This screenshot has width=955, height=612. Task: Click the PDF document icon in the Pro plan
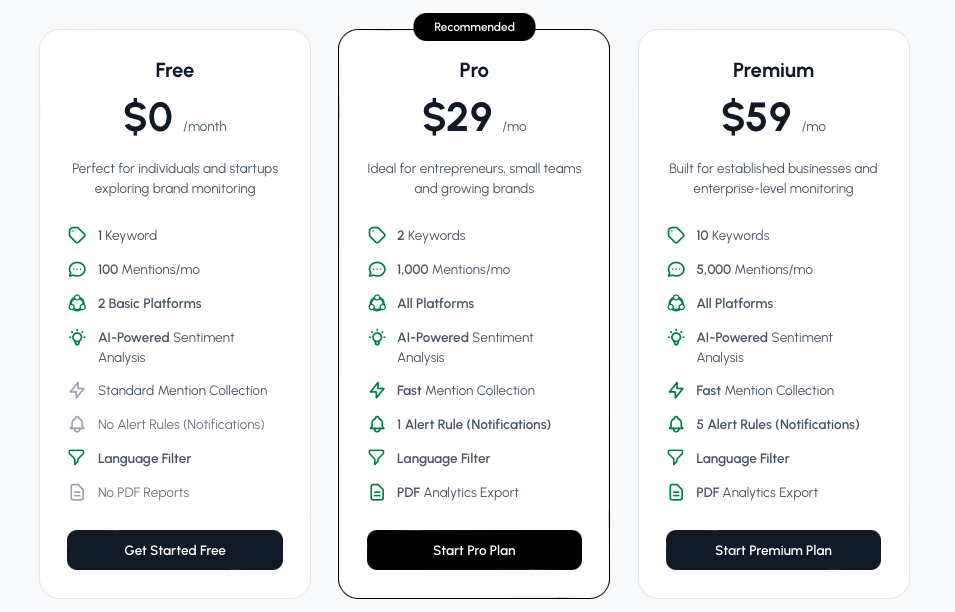[x=377, y=492]
